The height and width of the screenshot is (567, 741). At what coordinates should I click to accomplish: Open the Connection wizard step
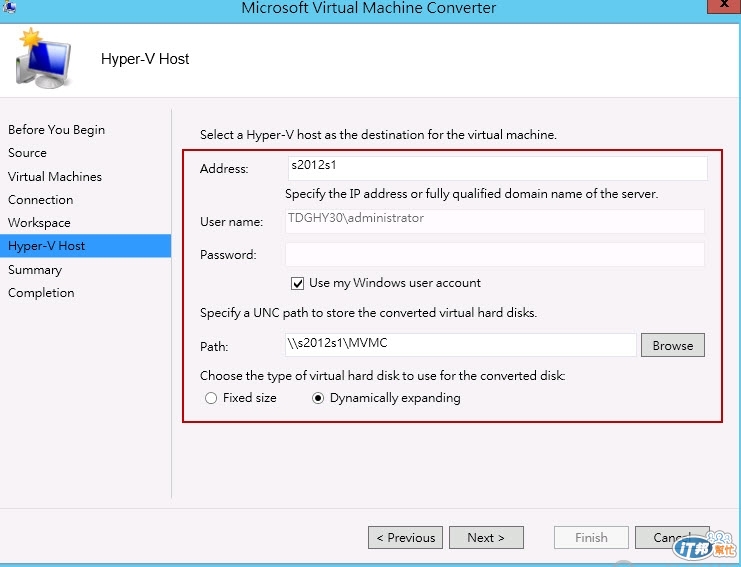click(41, 200)
